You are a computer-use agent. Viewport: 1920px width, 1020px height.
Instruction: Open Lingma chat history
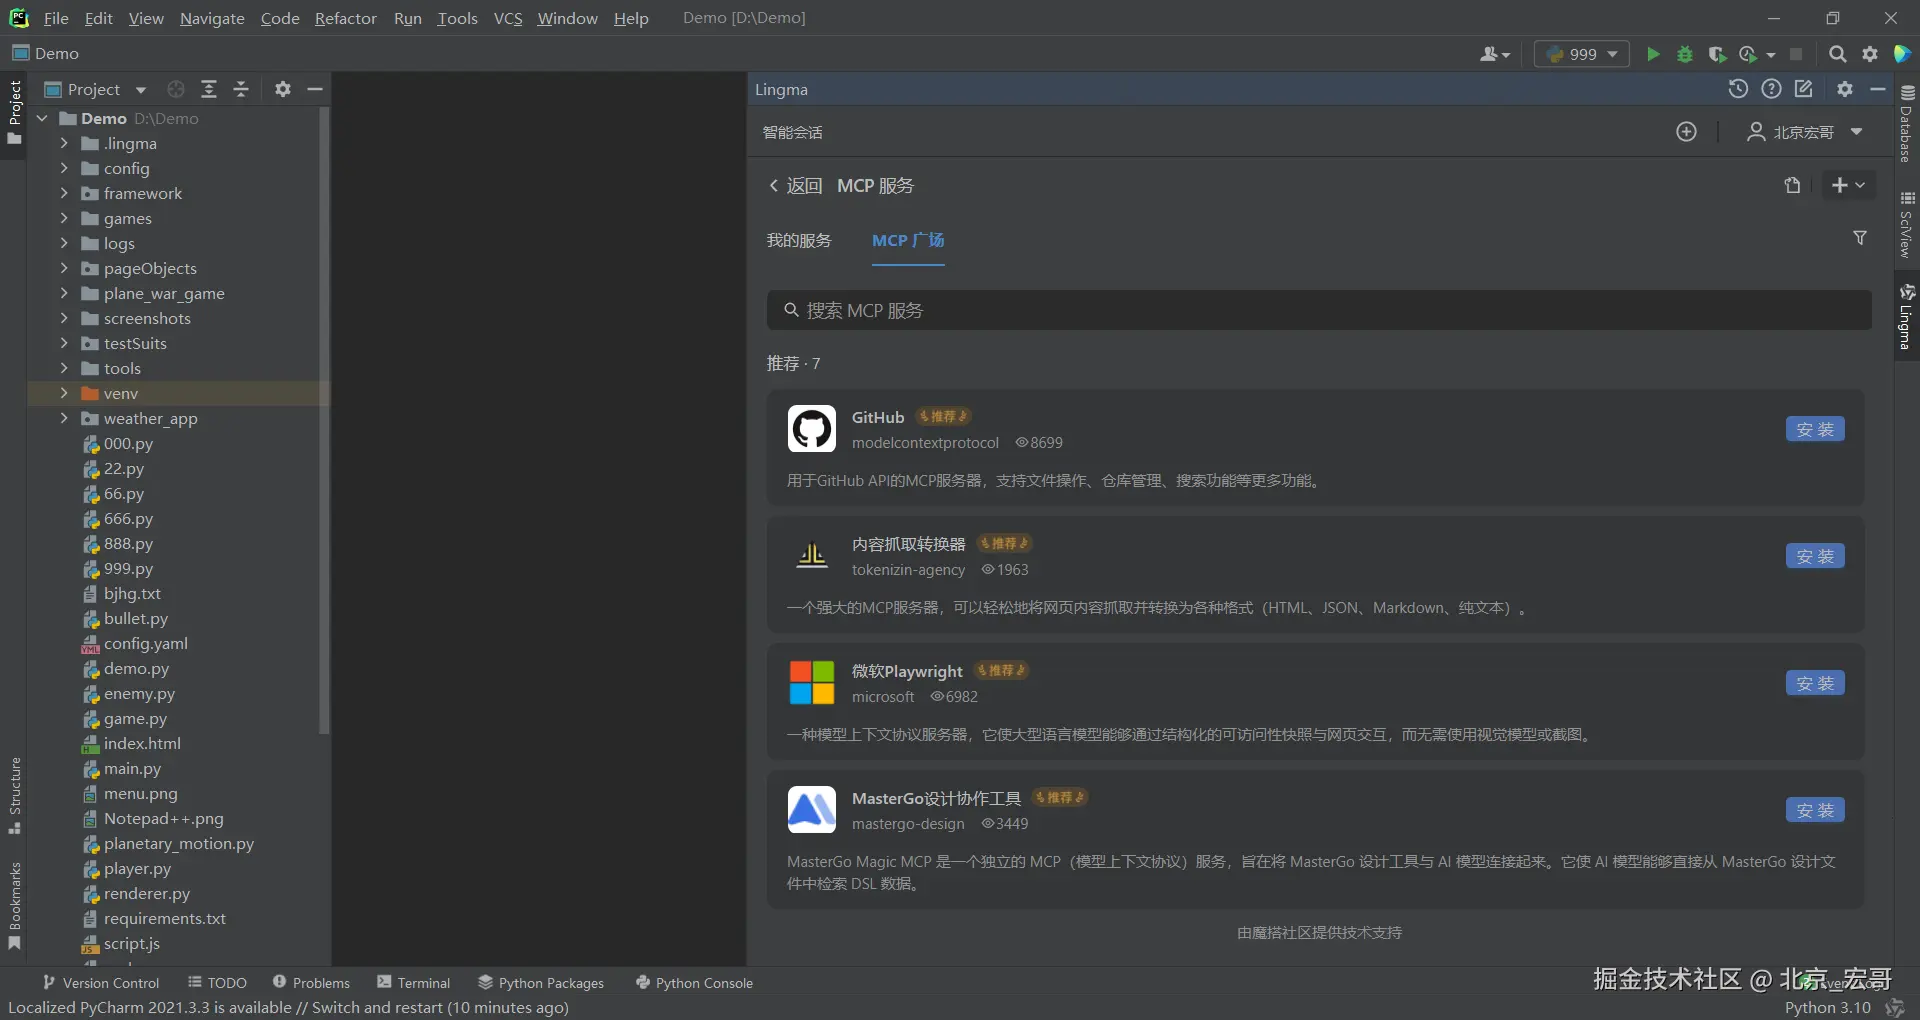pos(1738,89)
